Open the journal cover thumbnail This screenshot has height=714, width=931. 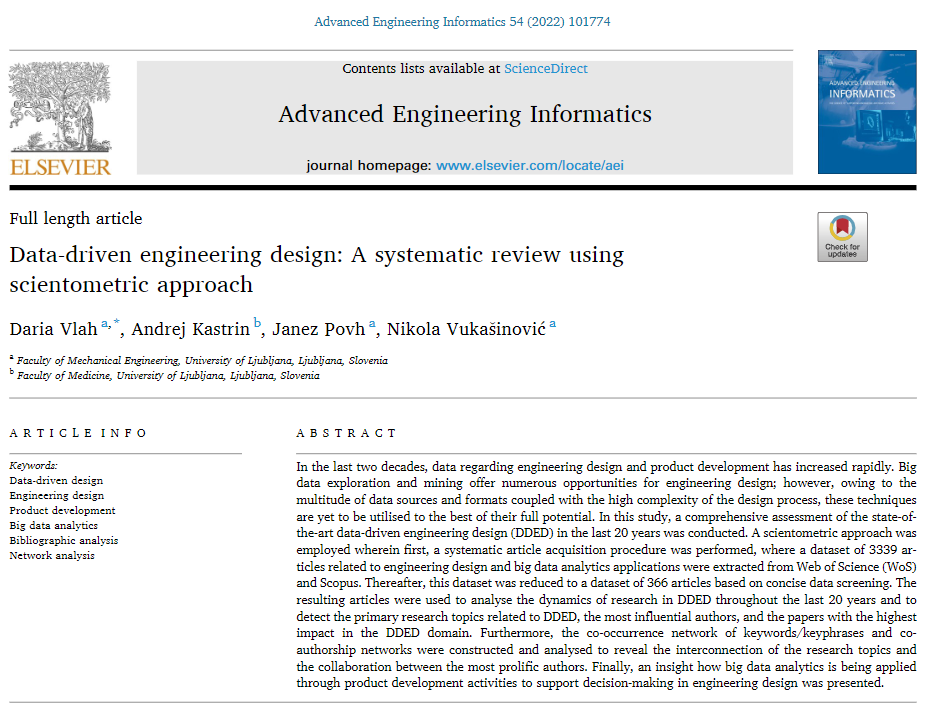tap(867, 112)
